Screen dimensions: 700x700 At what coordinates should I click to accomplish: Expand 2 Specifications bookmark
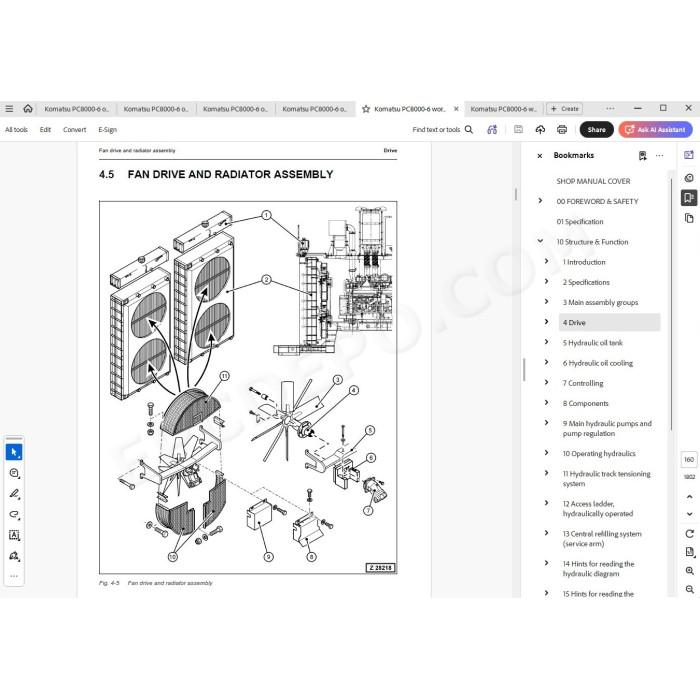pos(546,281)
